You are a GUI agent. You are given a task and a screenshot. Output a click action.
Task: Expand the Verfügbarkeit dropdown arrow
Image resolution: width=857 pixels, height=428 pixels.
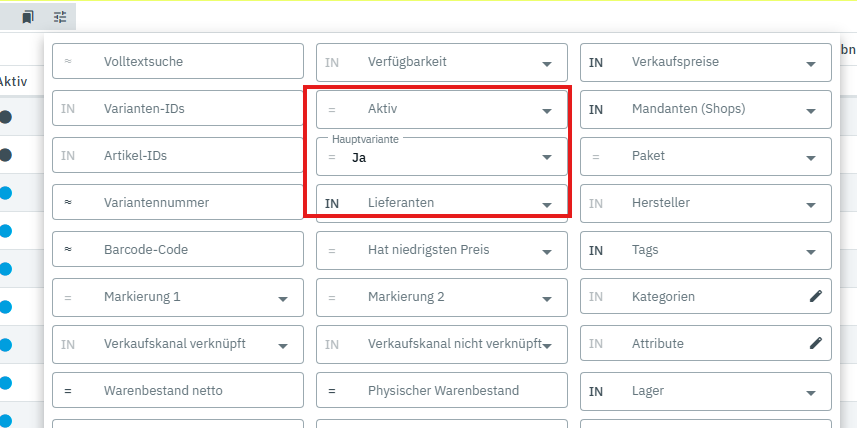546,63
